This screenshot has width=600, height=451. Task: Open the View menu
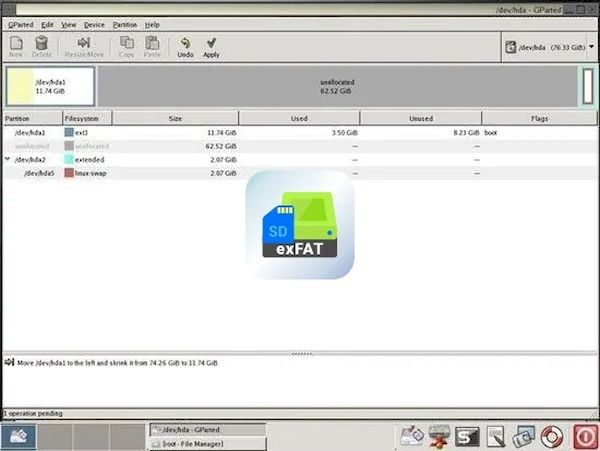point(68,25)
